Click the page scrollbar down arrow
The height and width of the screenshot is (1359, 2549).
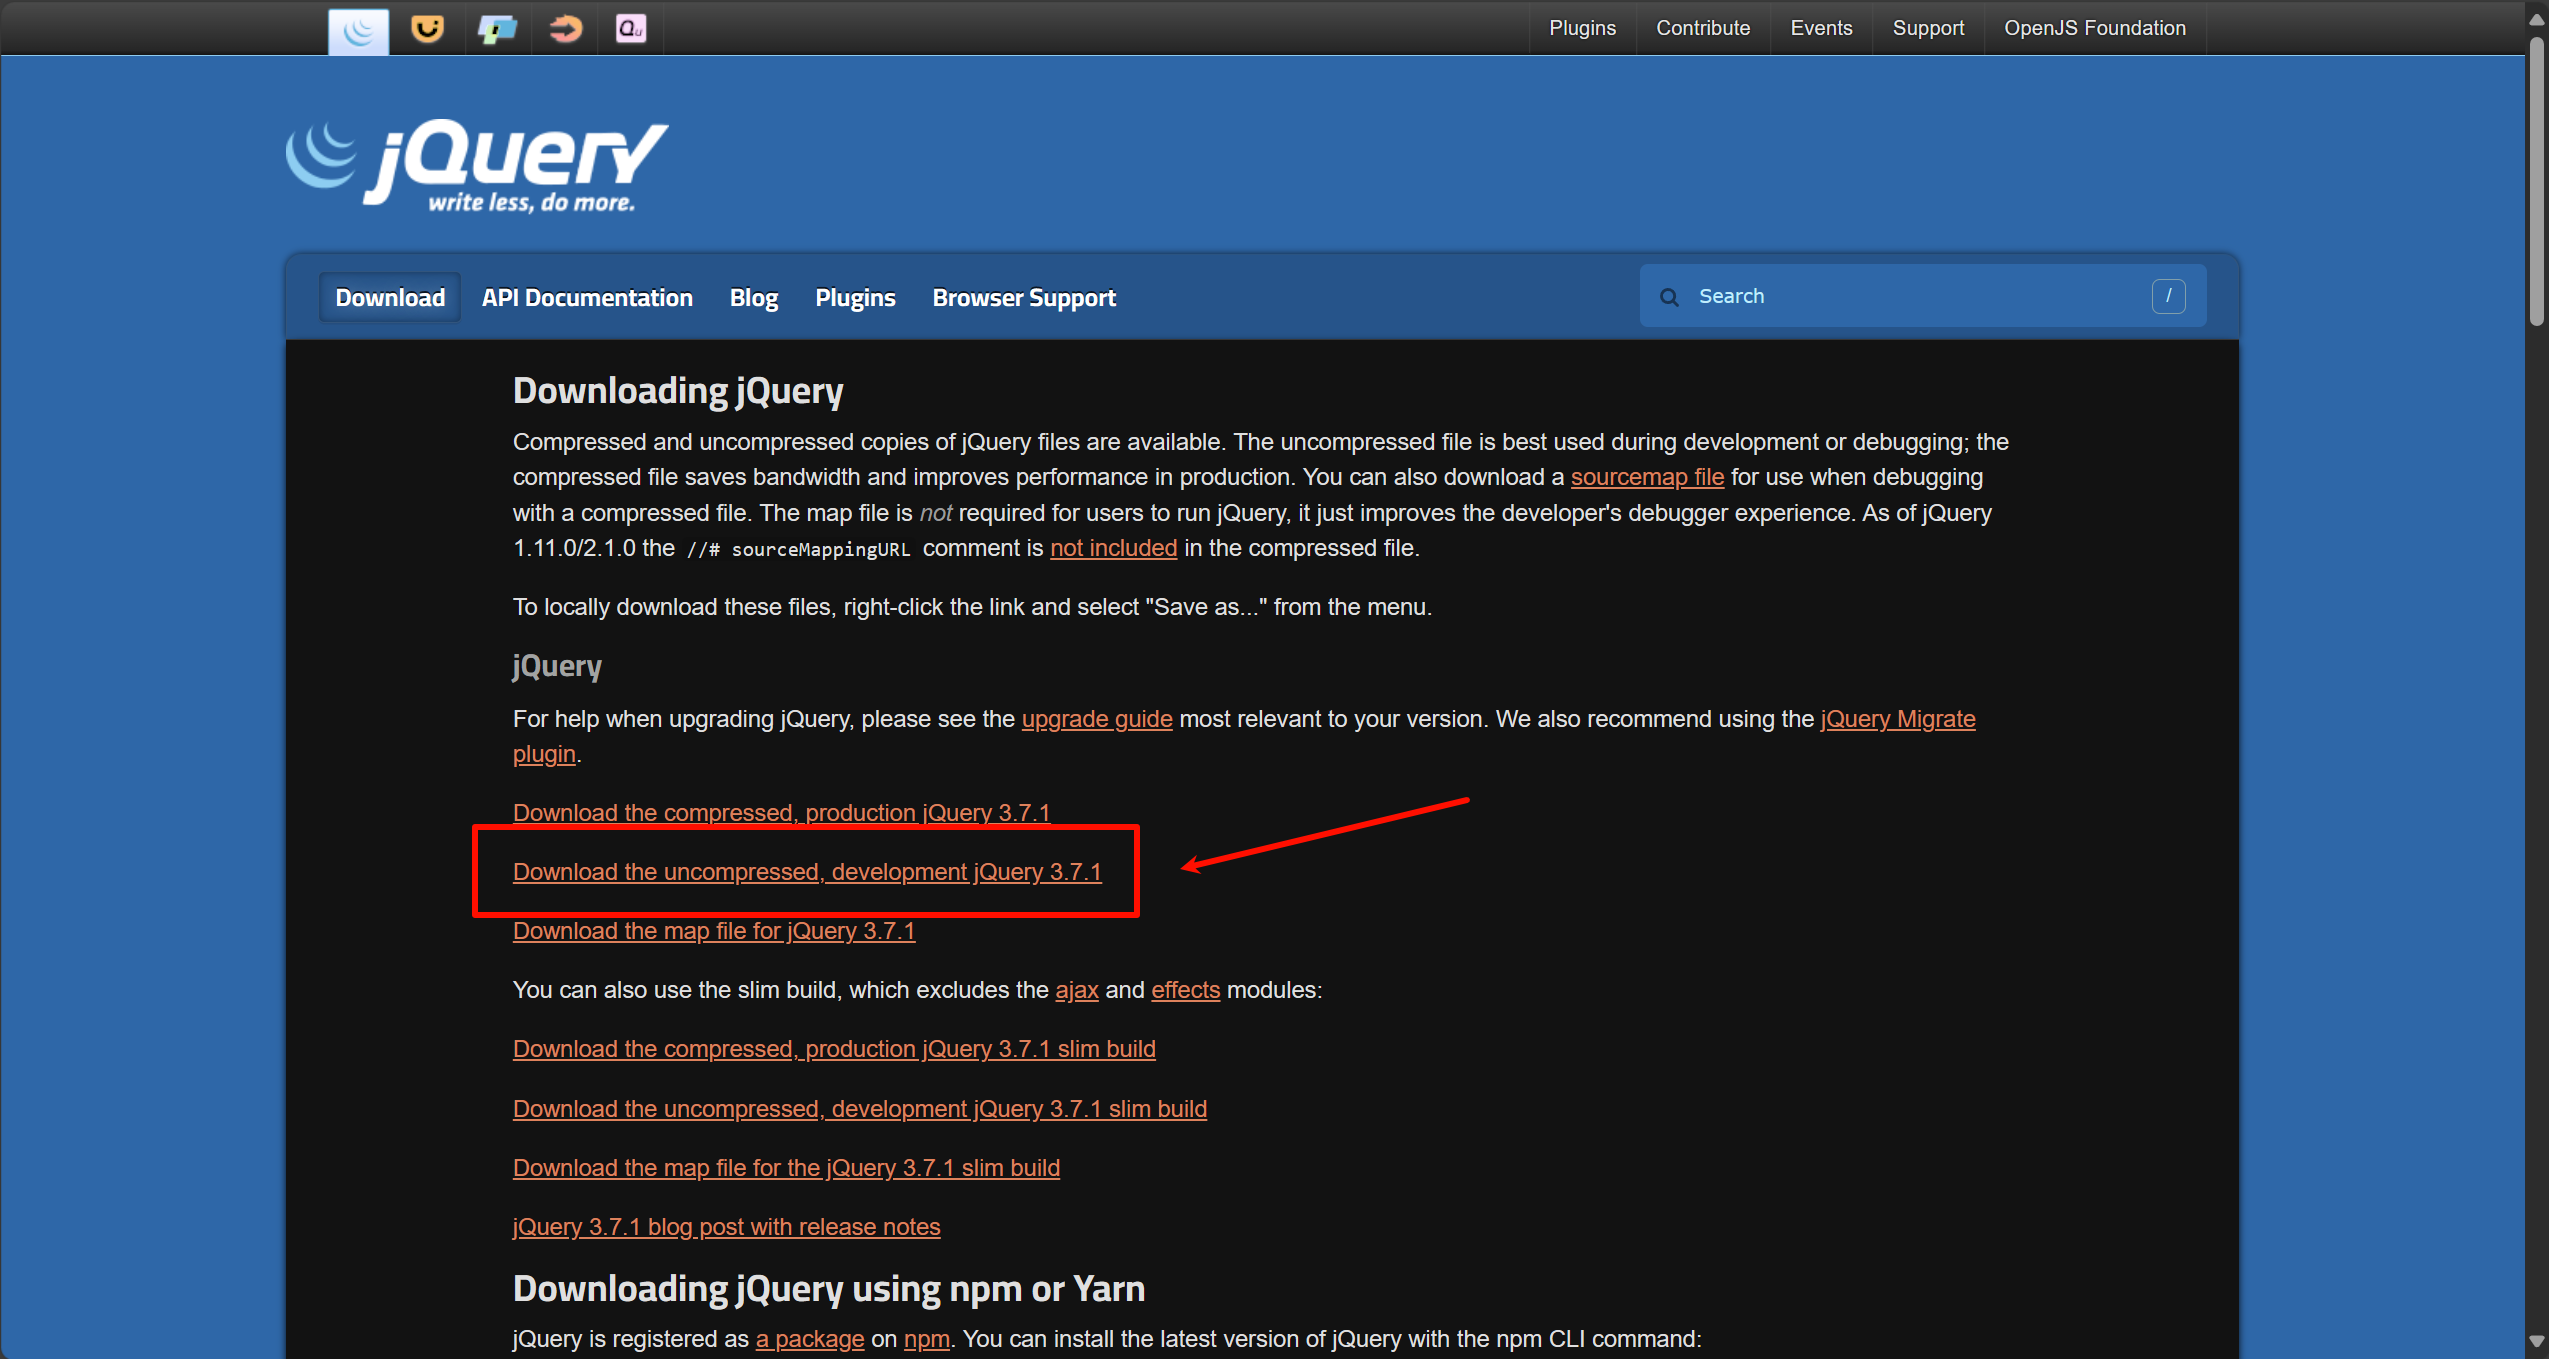click(2536, 1341)
